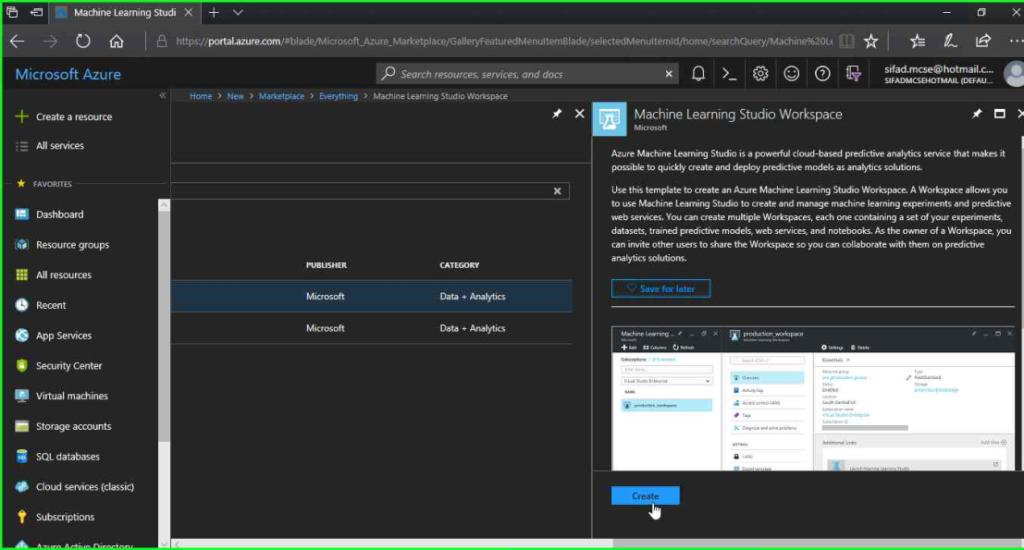Open Resource groups in sidebar

(x=62, y=245)
